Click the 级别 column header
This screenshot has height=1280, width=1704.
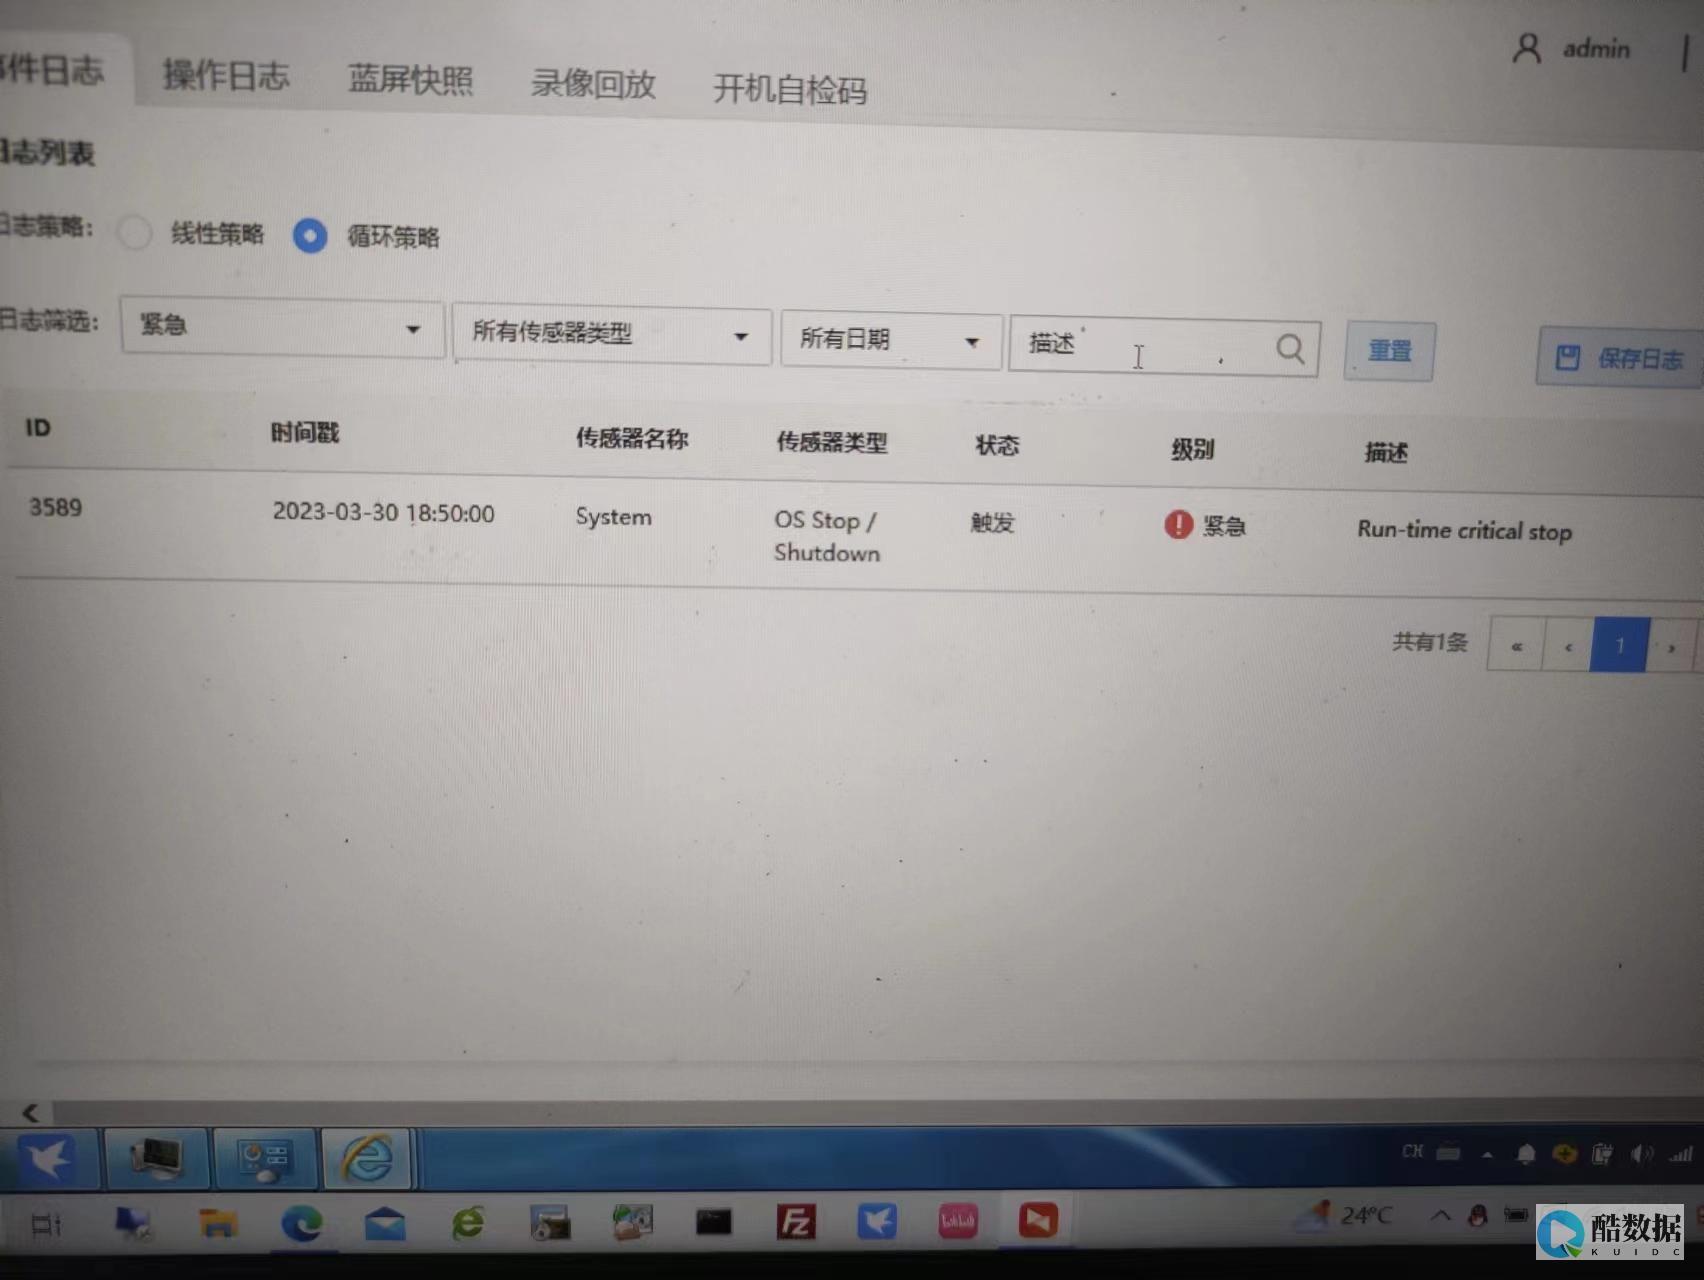pos(1192,449)
